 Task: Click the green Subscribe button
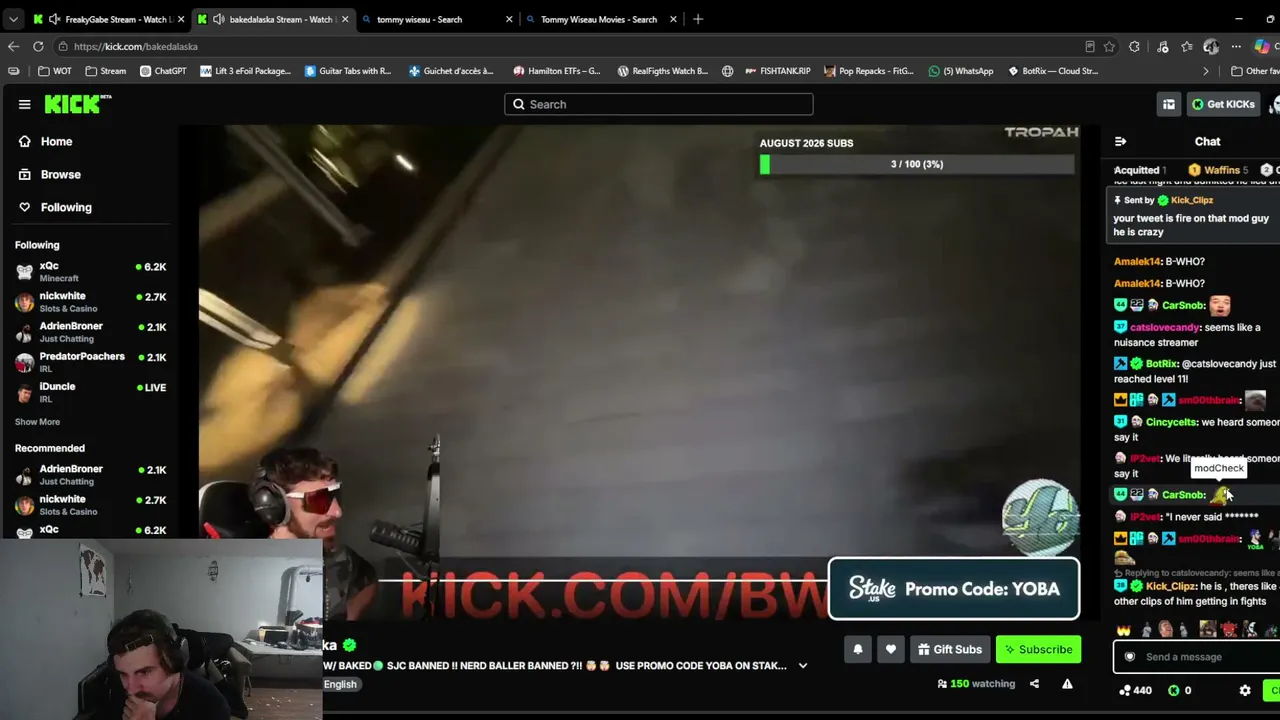(1038, 649)
